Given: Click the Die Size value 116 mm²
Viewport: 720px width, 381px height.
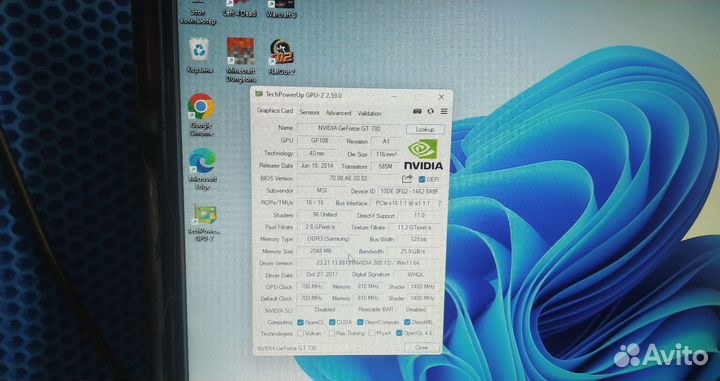Looking at the screenshot, I should [386, 154].
